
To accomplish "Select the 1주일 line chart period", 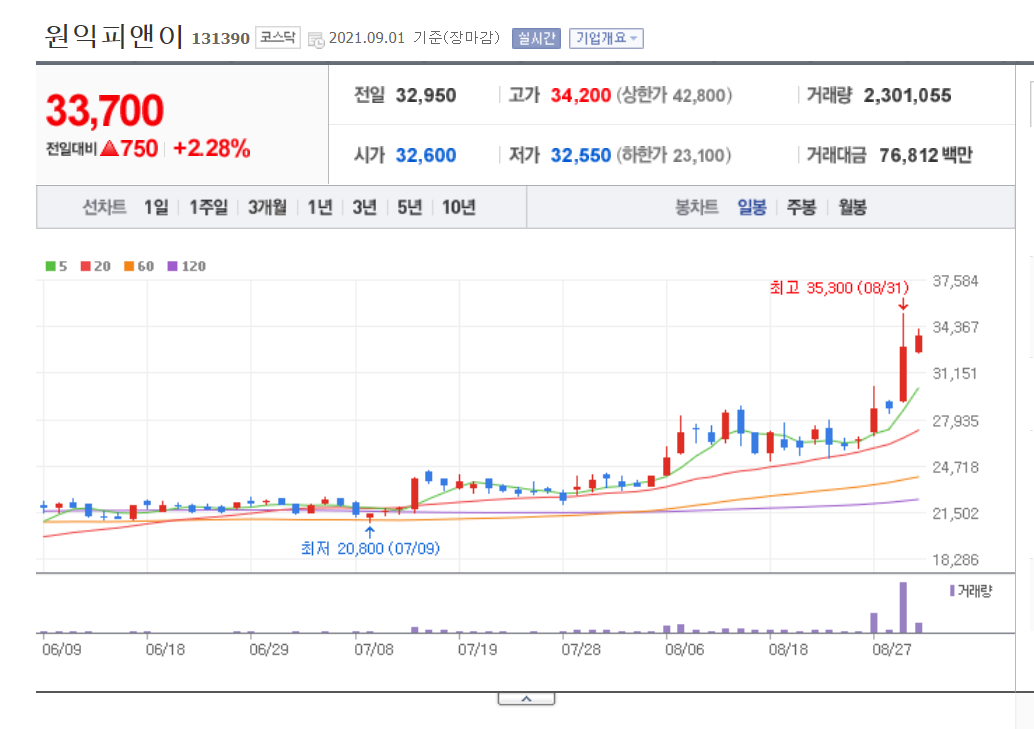I will click(x=208, y=208).
